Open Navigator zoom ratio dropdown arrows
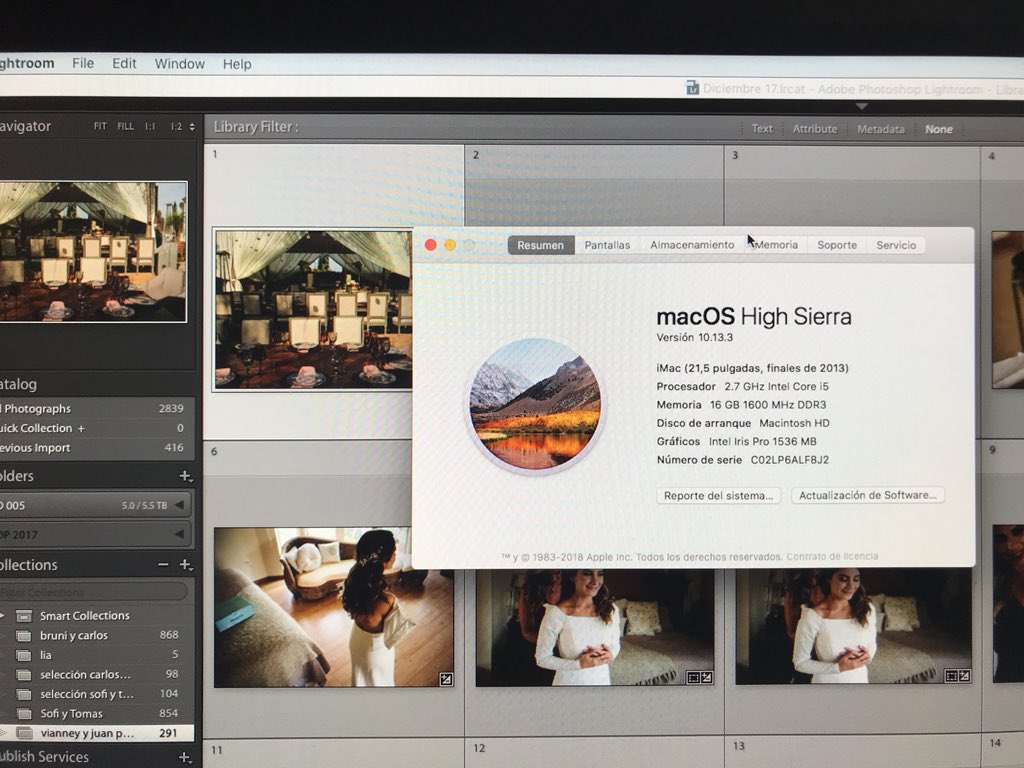Screen dimensions: 1024x768 click(x=192, y=127)
